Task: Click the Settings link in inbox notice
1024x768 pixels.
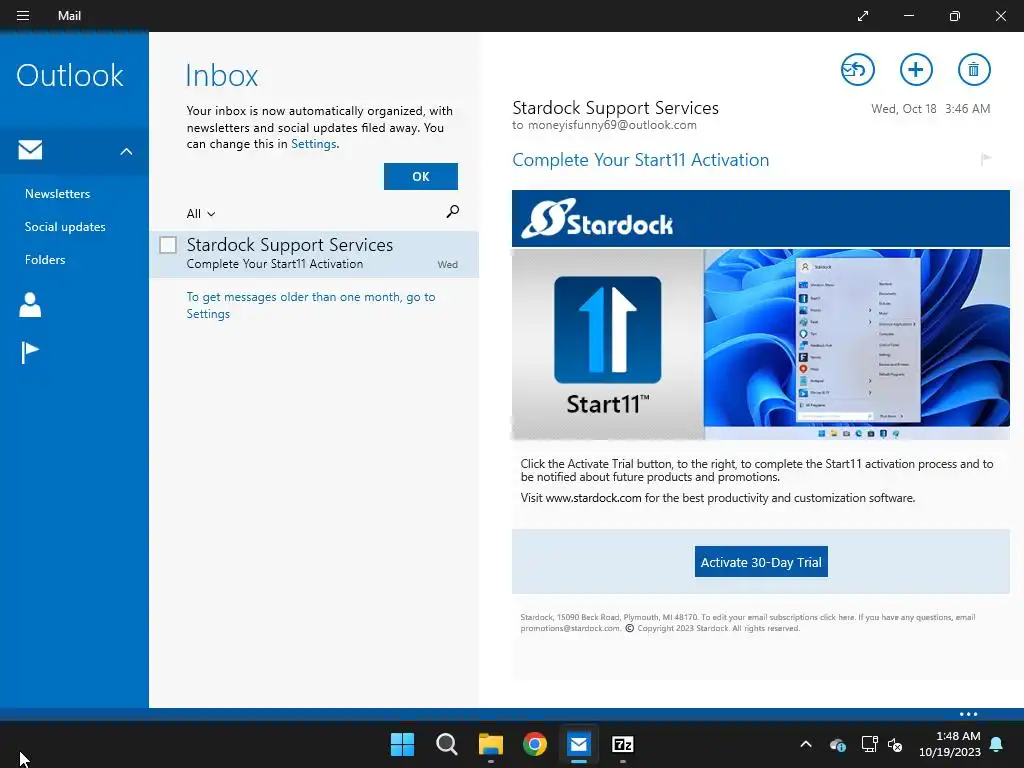Action: point(313,144)
